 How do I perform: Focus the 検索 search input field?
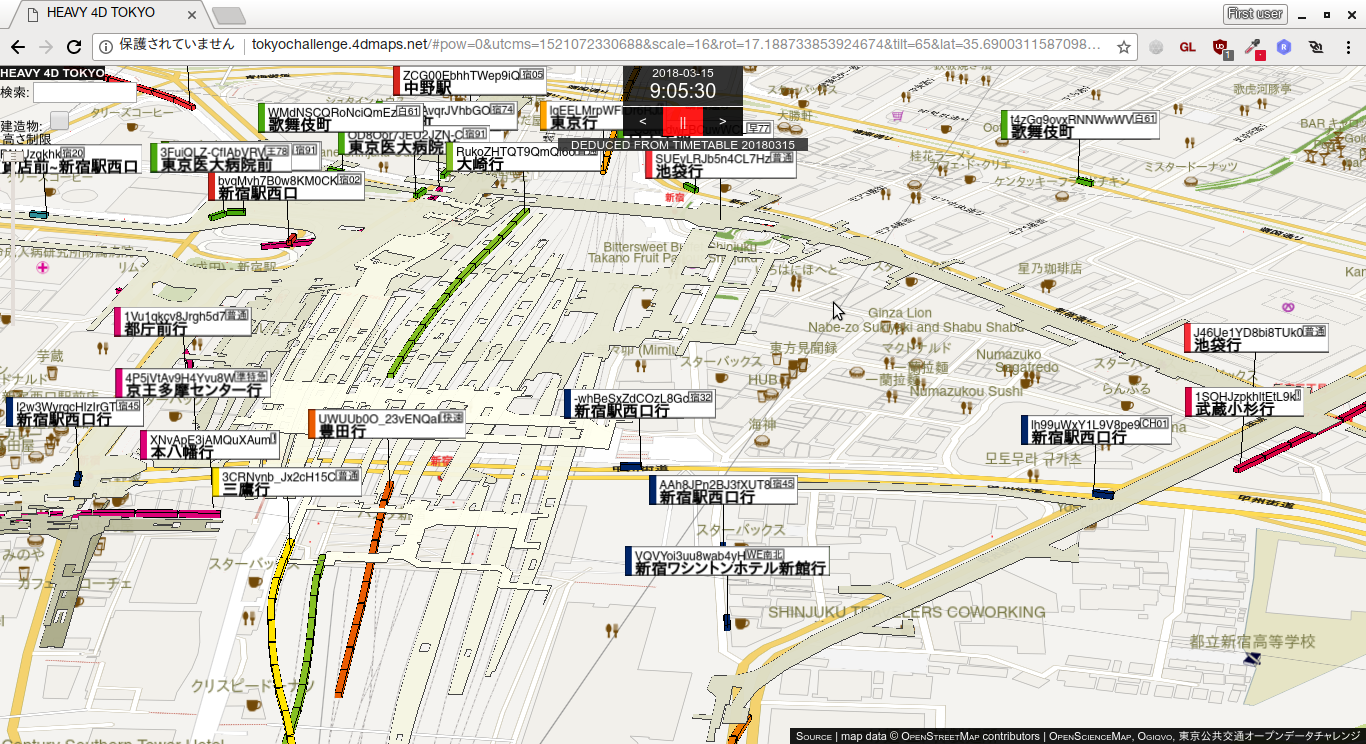[84, 92]
